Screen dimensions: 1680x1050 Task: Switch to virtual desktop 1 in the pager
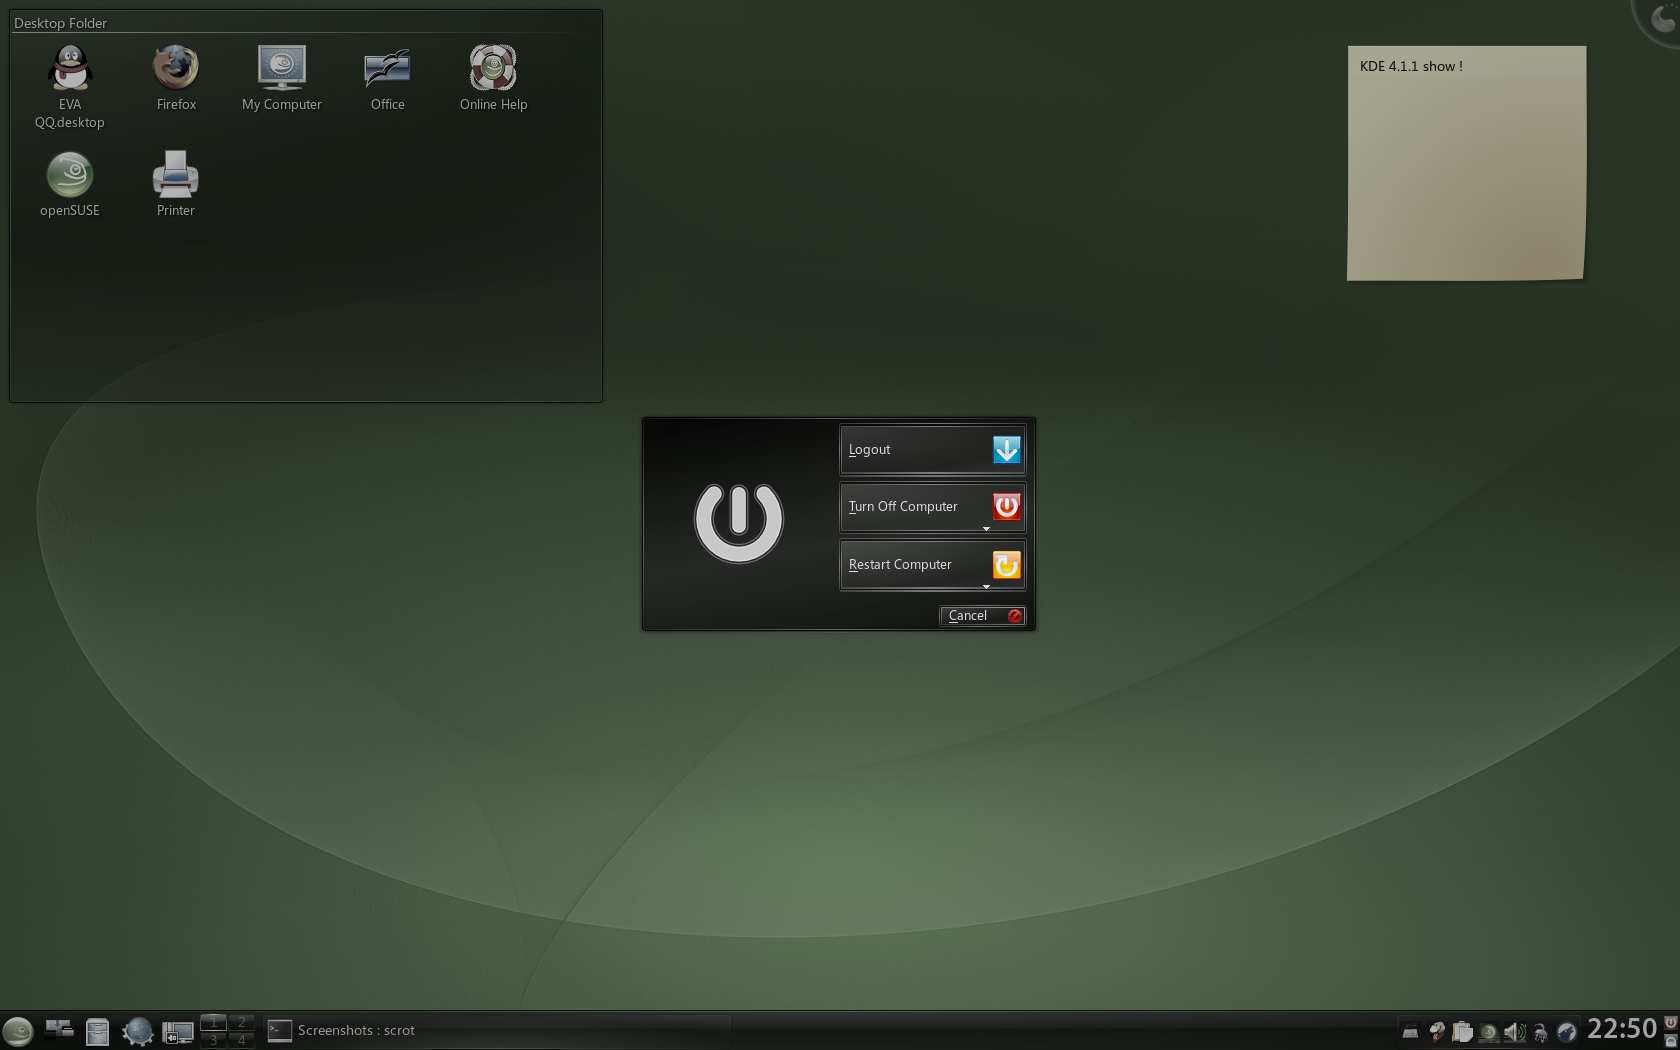(x=213, y=1022)
